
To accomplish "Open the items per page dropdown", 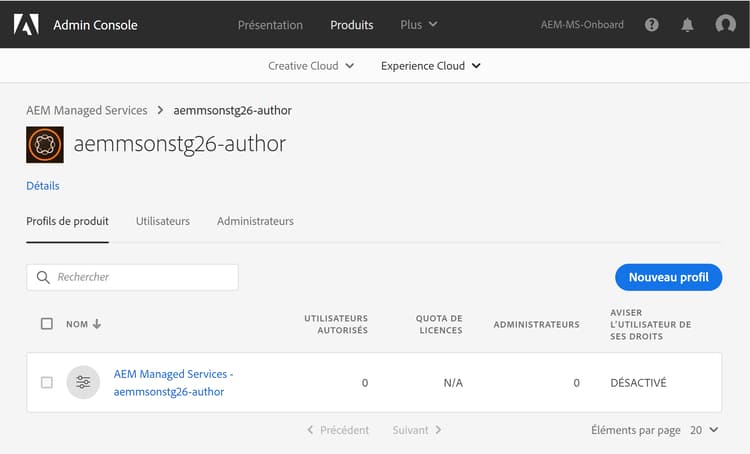I will tap(704, 430).
